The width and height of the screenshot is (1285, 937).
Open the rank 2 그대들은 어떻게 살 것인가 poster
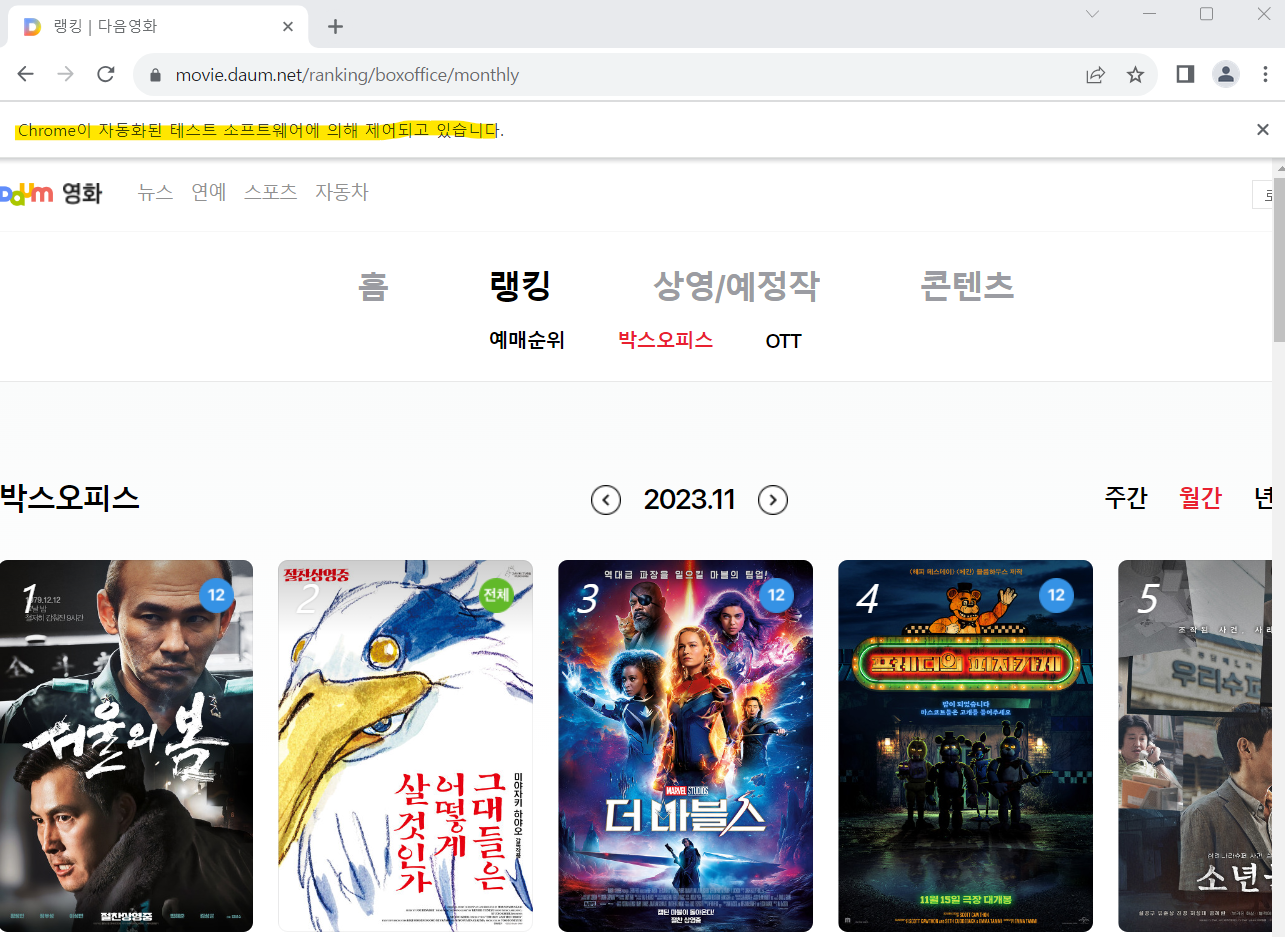click(405, 746)
